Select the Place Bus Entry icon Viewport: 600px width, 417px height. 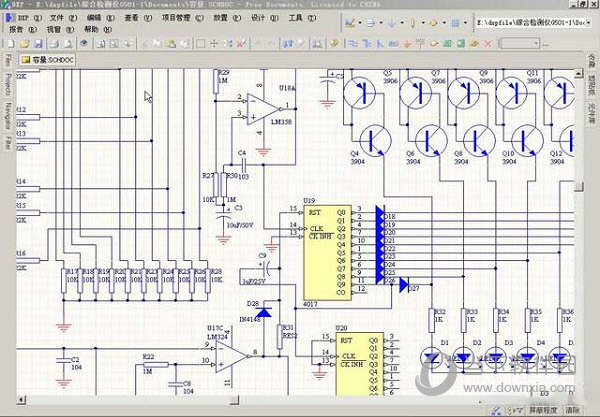(380, 44)
